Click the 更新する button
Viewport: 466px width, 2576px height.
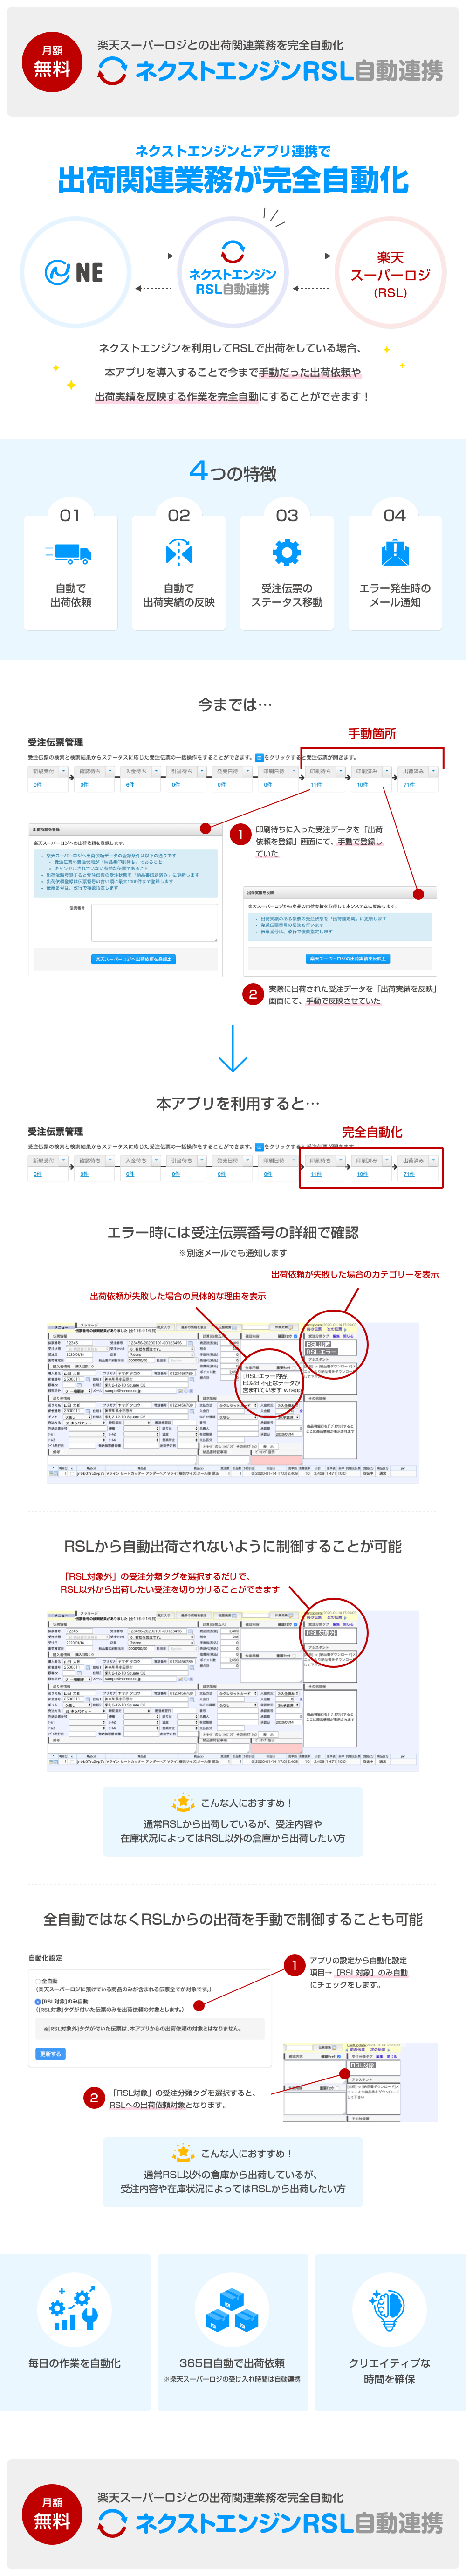point(50,2053)
